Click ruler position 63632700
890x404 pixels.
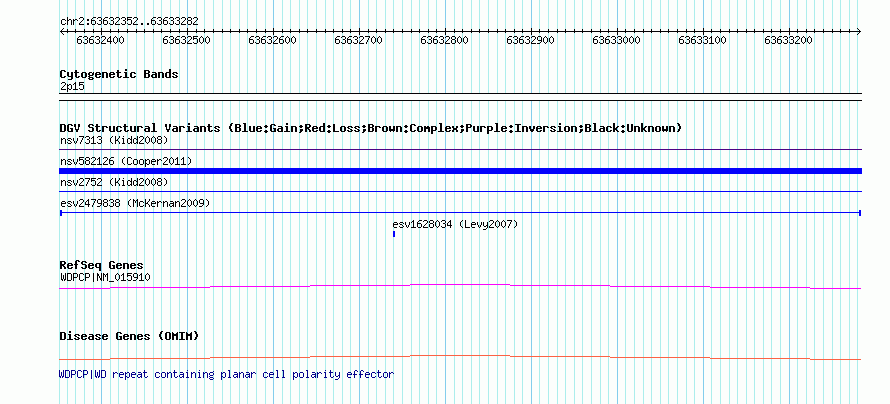pyautogui.click(x=358, y=40)
